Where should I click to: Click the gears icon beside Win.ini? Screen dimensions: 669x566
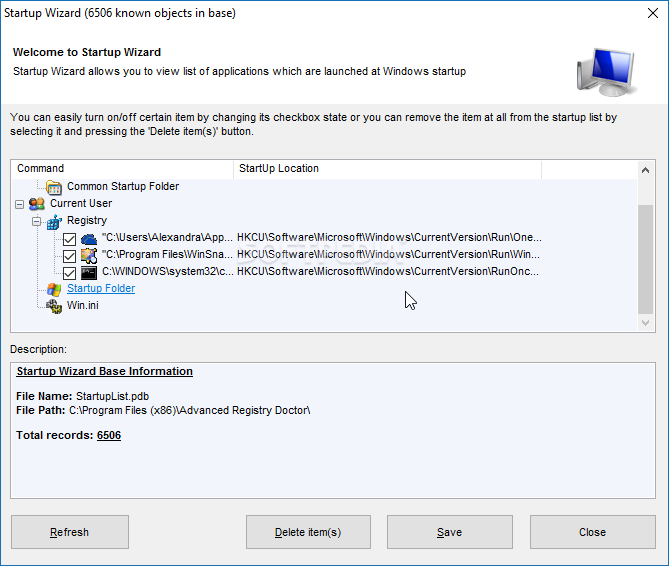54,306
